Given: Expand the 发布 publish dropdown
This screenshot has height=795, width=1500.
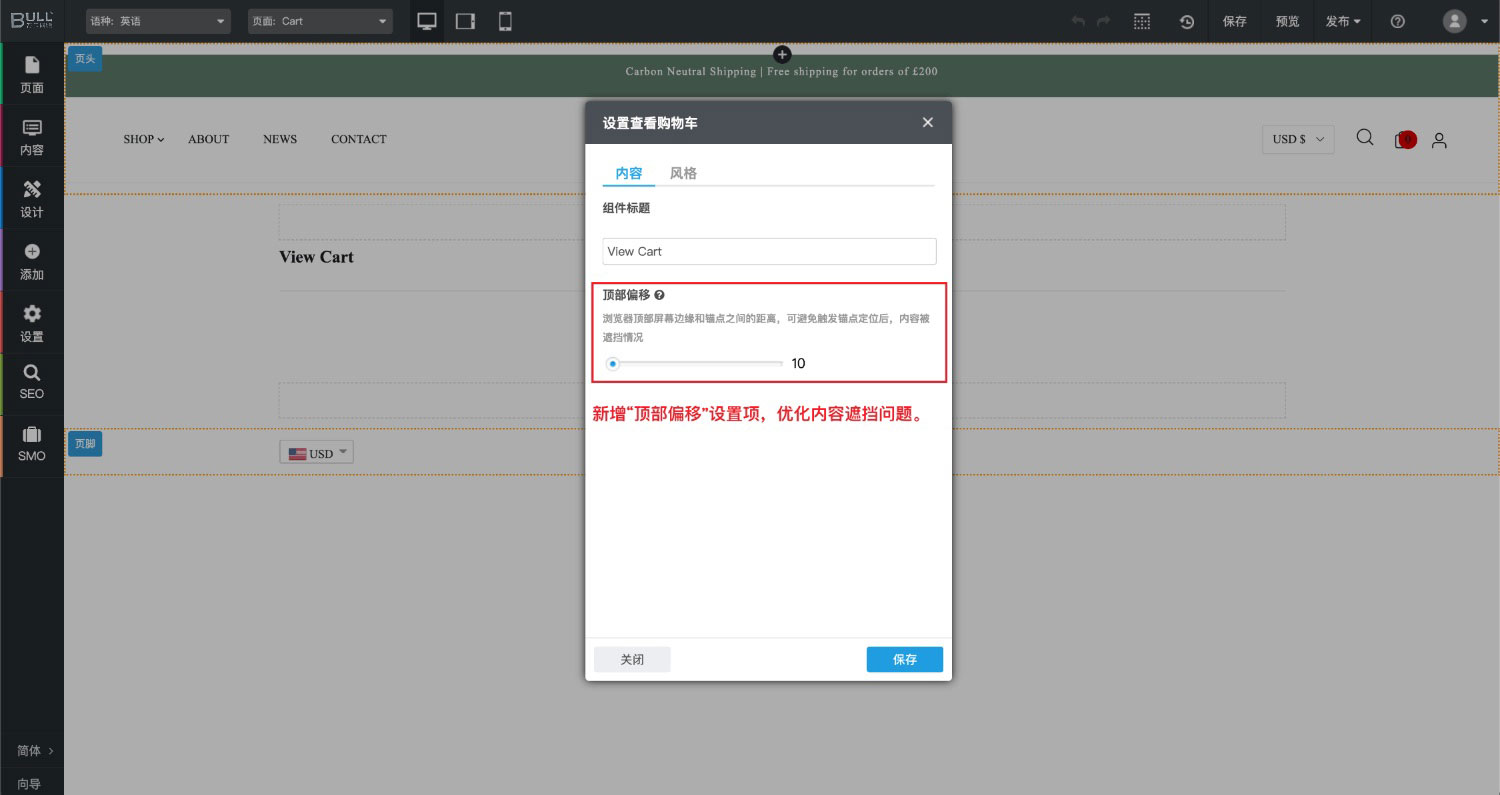Looking at the screenshot, I should (1343, 21).
